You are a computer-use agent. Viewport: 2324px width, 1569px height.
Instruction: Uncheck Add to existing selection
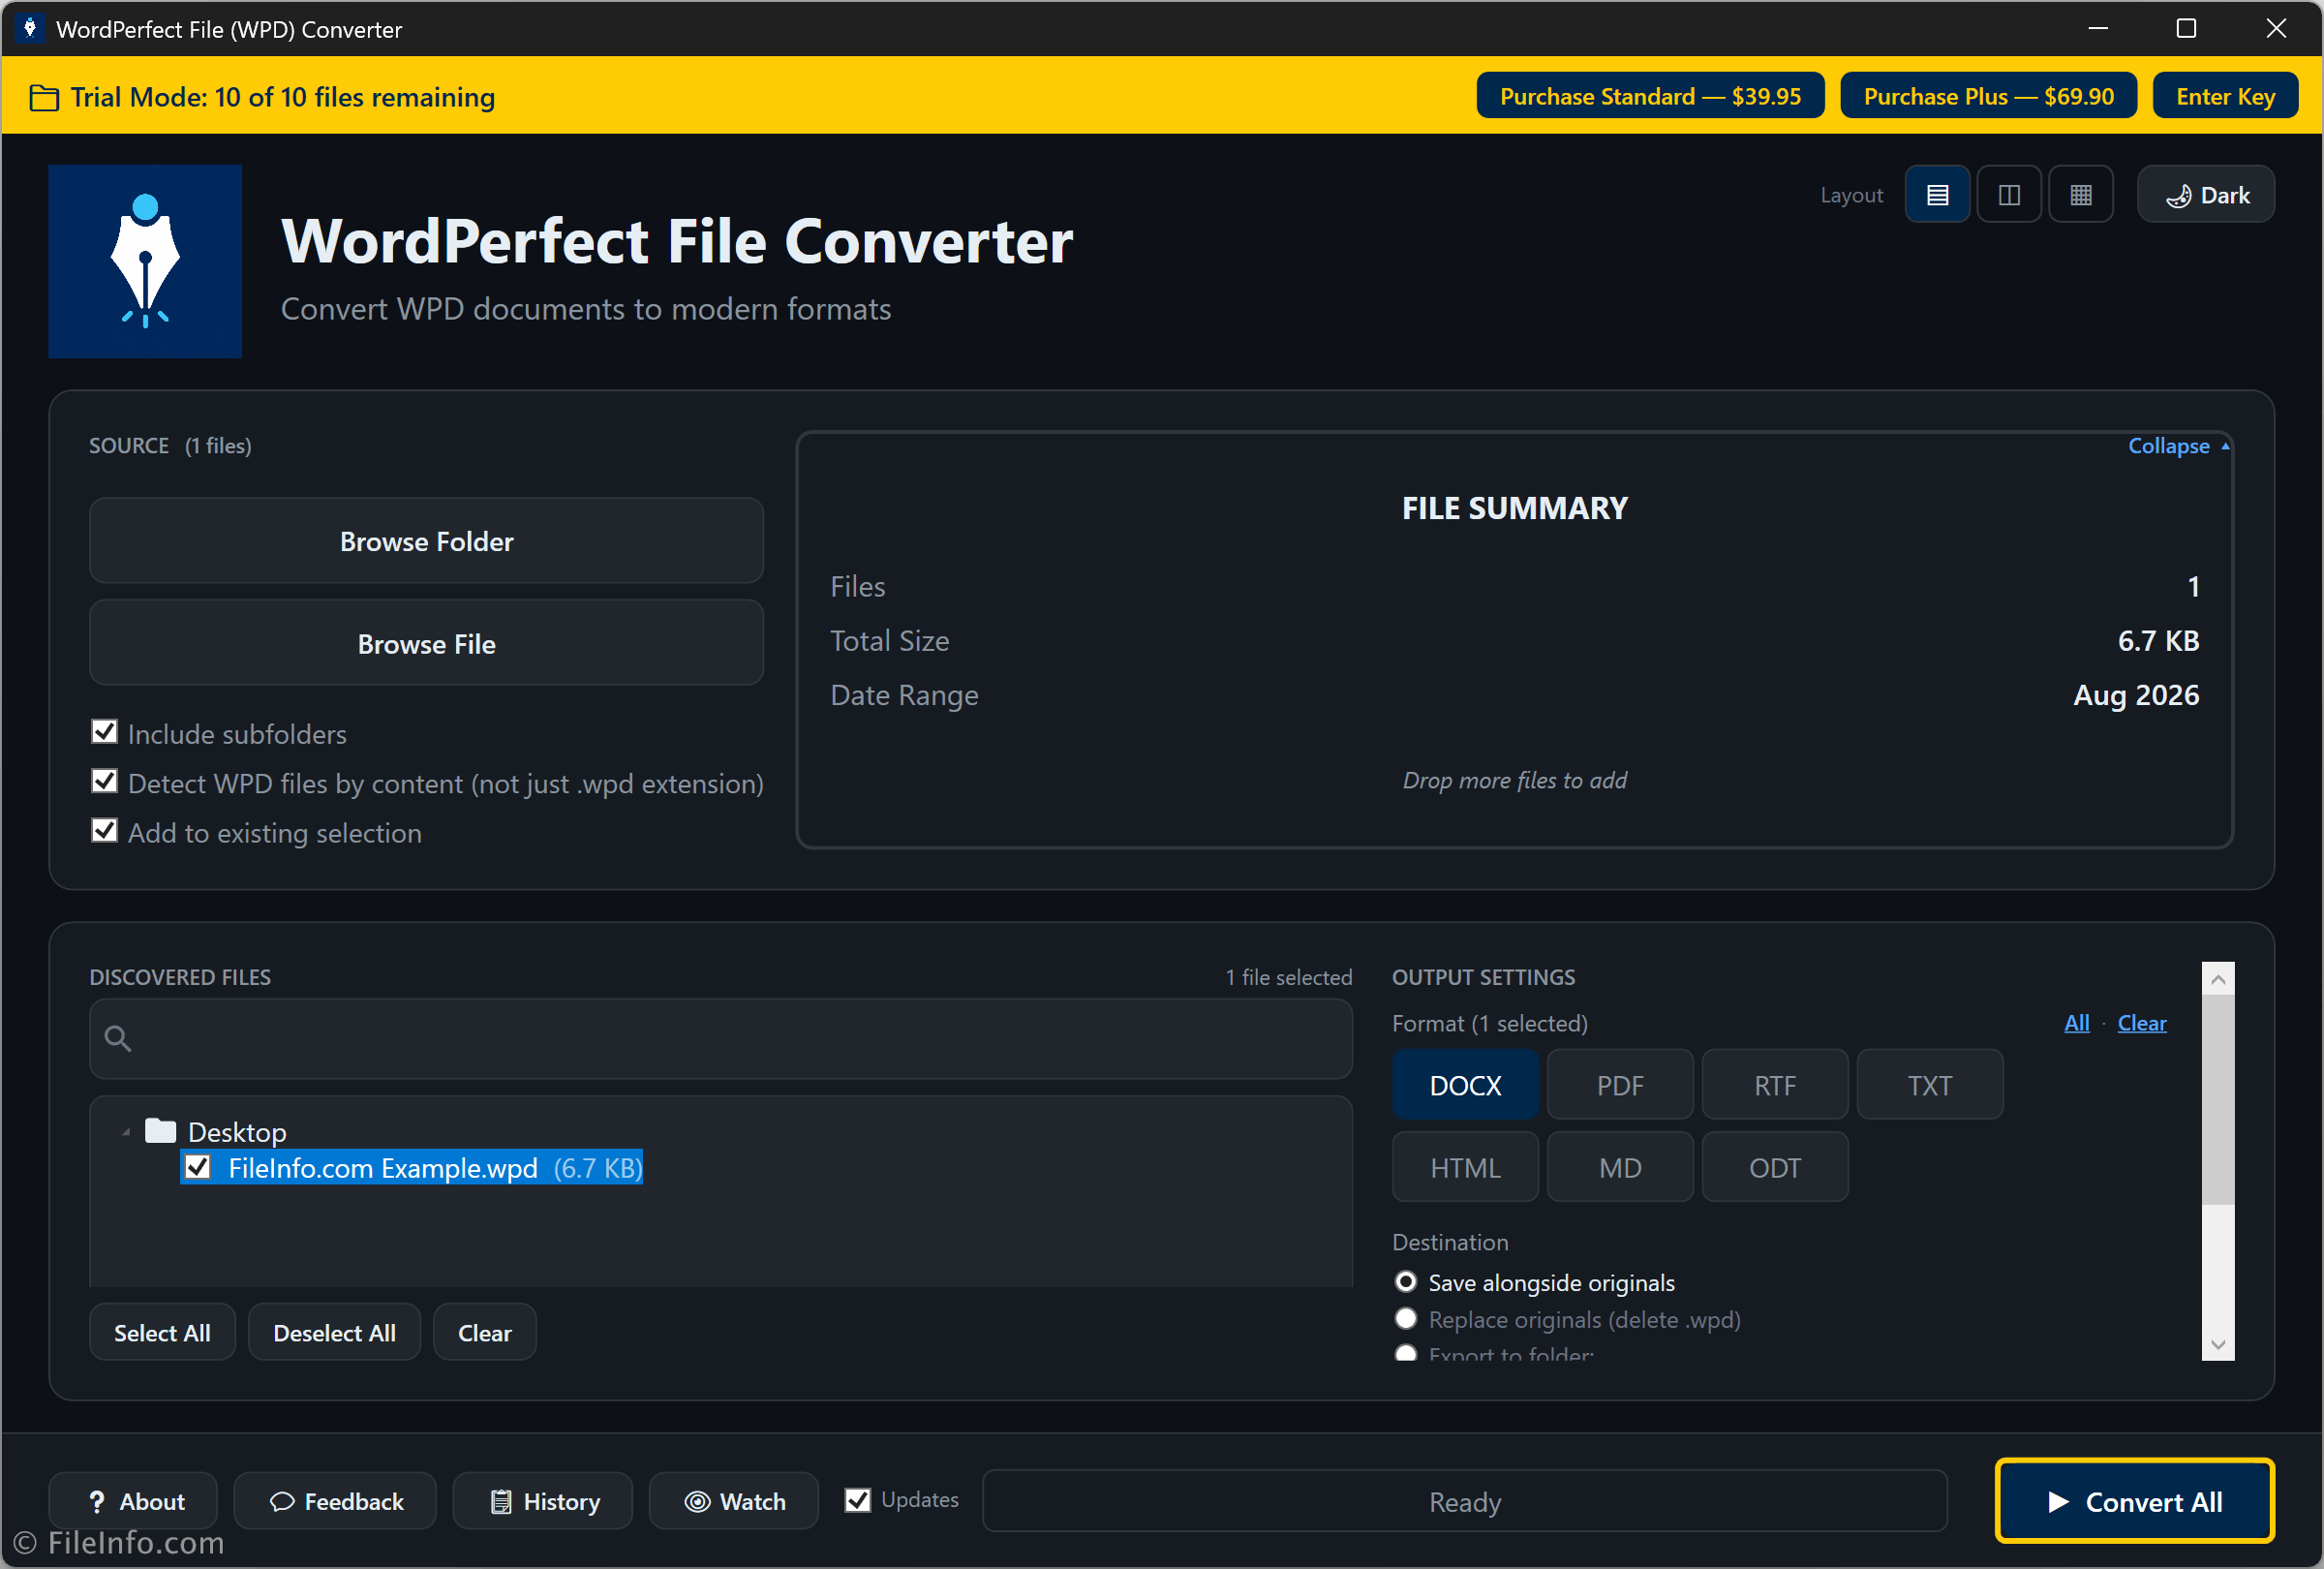[x=104, y=831]
